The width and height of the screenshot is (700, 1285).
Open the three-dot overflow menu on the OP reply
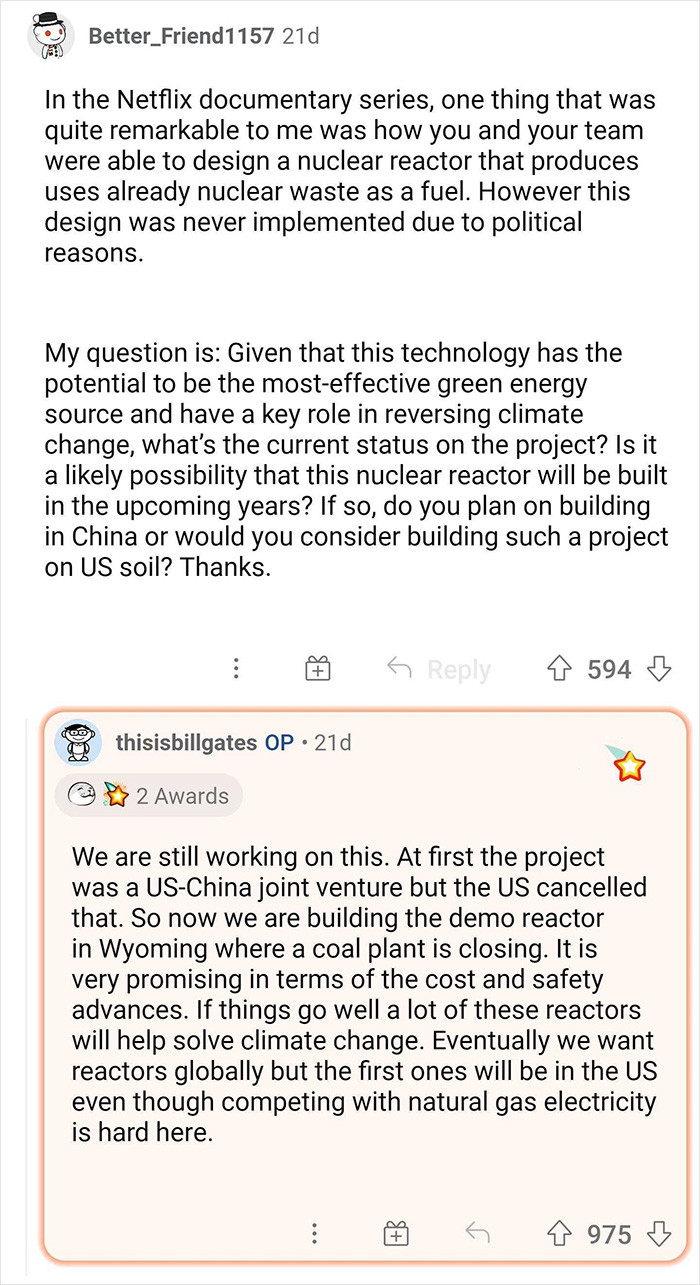(x=316, y=1234)
